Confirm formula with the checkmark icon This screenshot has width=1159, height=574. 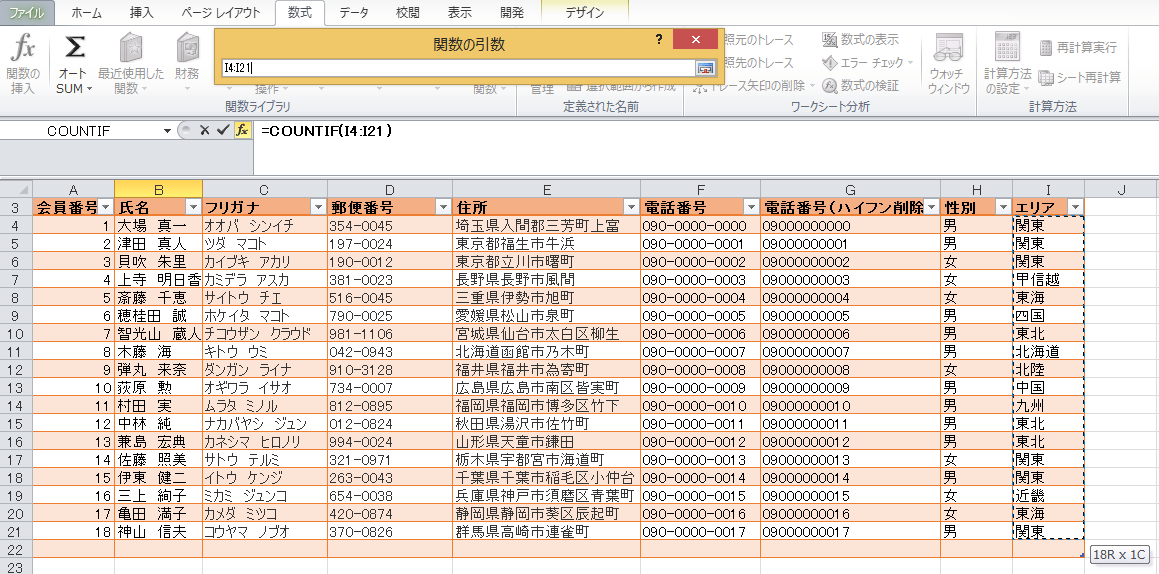[223, 131]
